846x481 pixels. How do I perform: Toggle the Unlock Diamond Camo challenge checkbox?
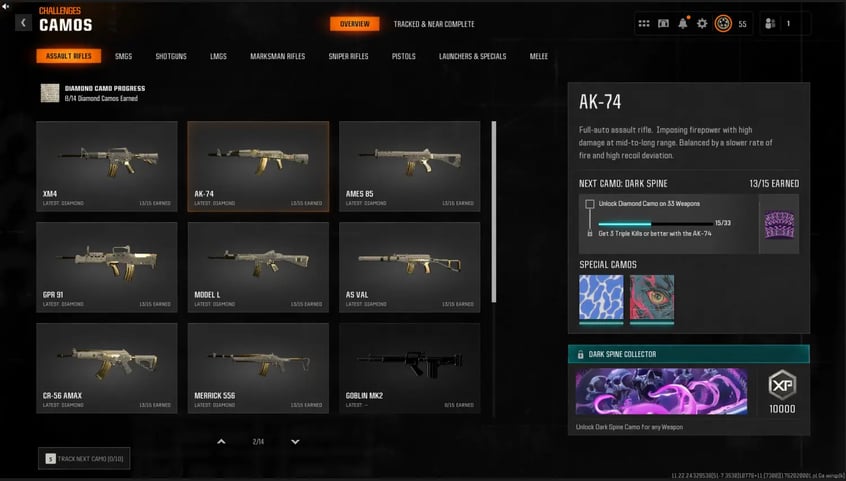coord(590,204)
